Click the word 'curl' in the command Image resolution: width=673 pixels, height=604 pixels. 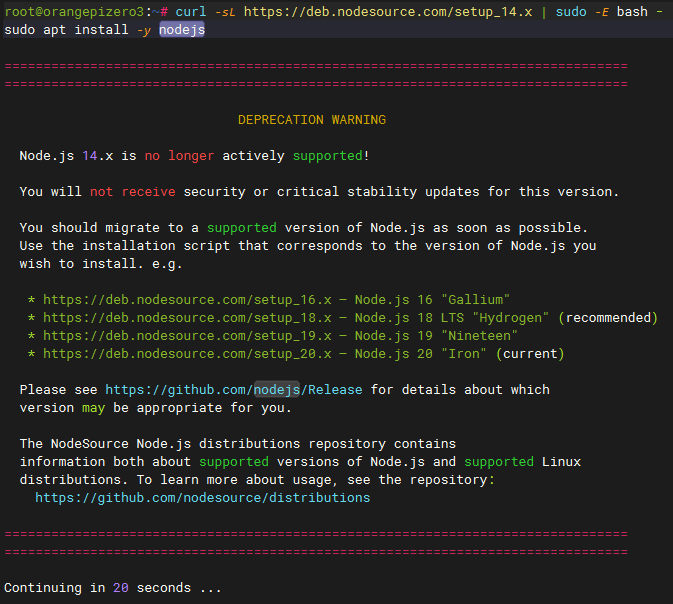191,12
